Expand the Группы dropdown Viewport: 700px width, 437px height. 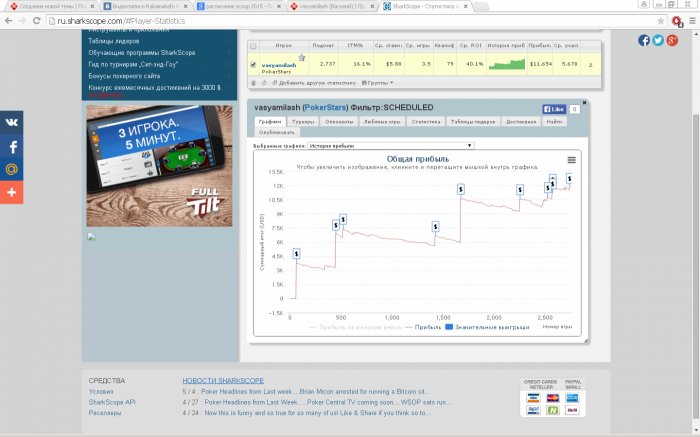378,83
